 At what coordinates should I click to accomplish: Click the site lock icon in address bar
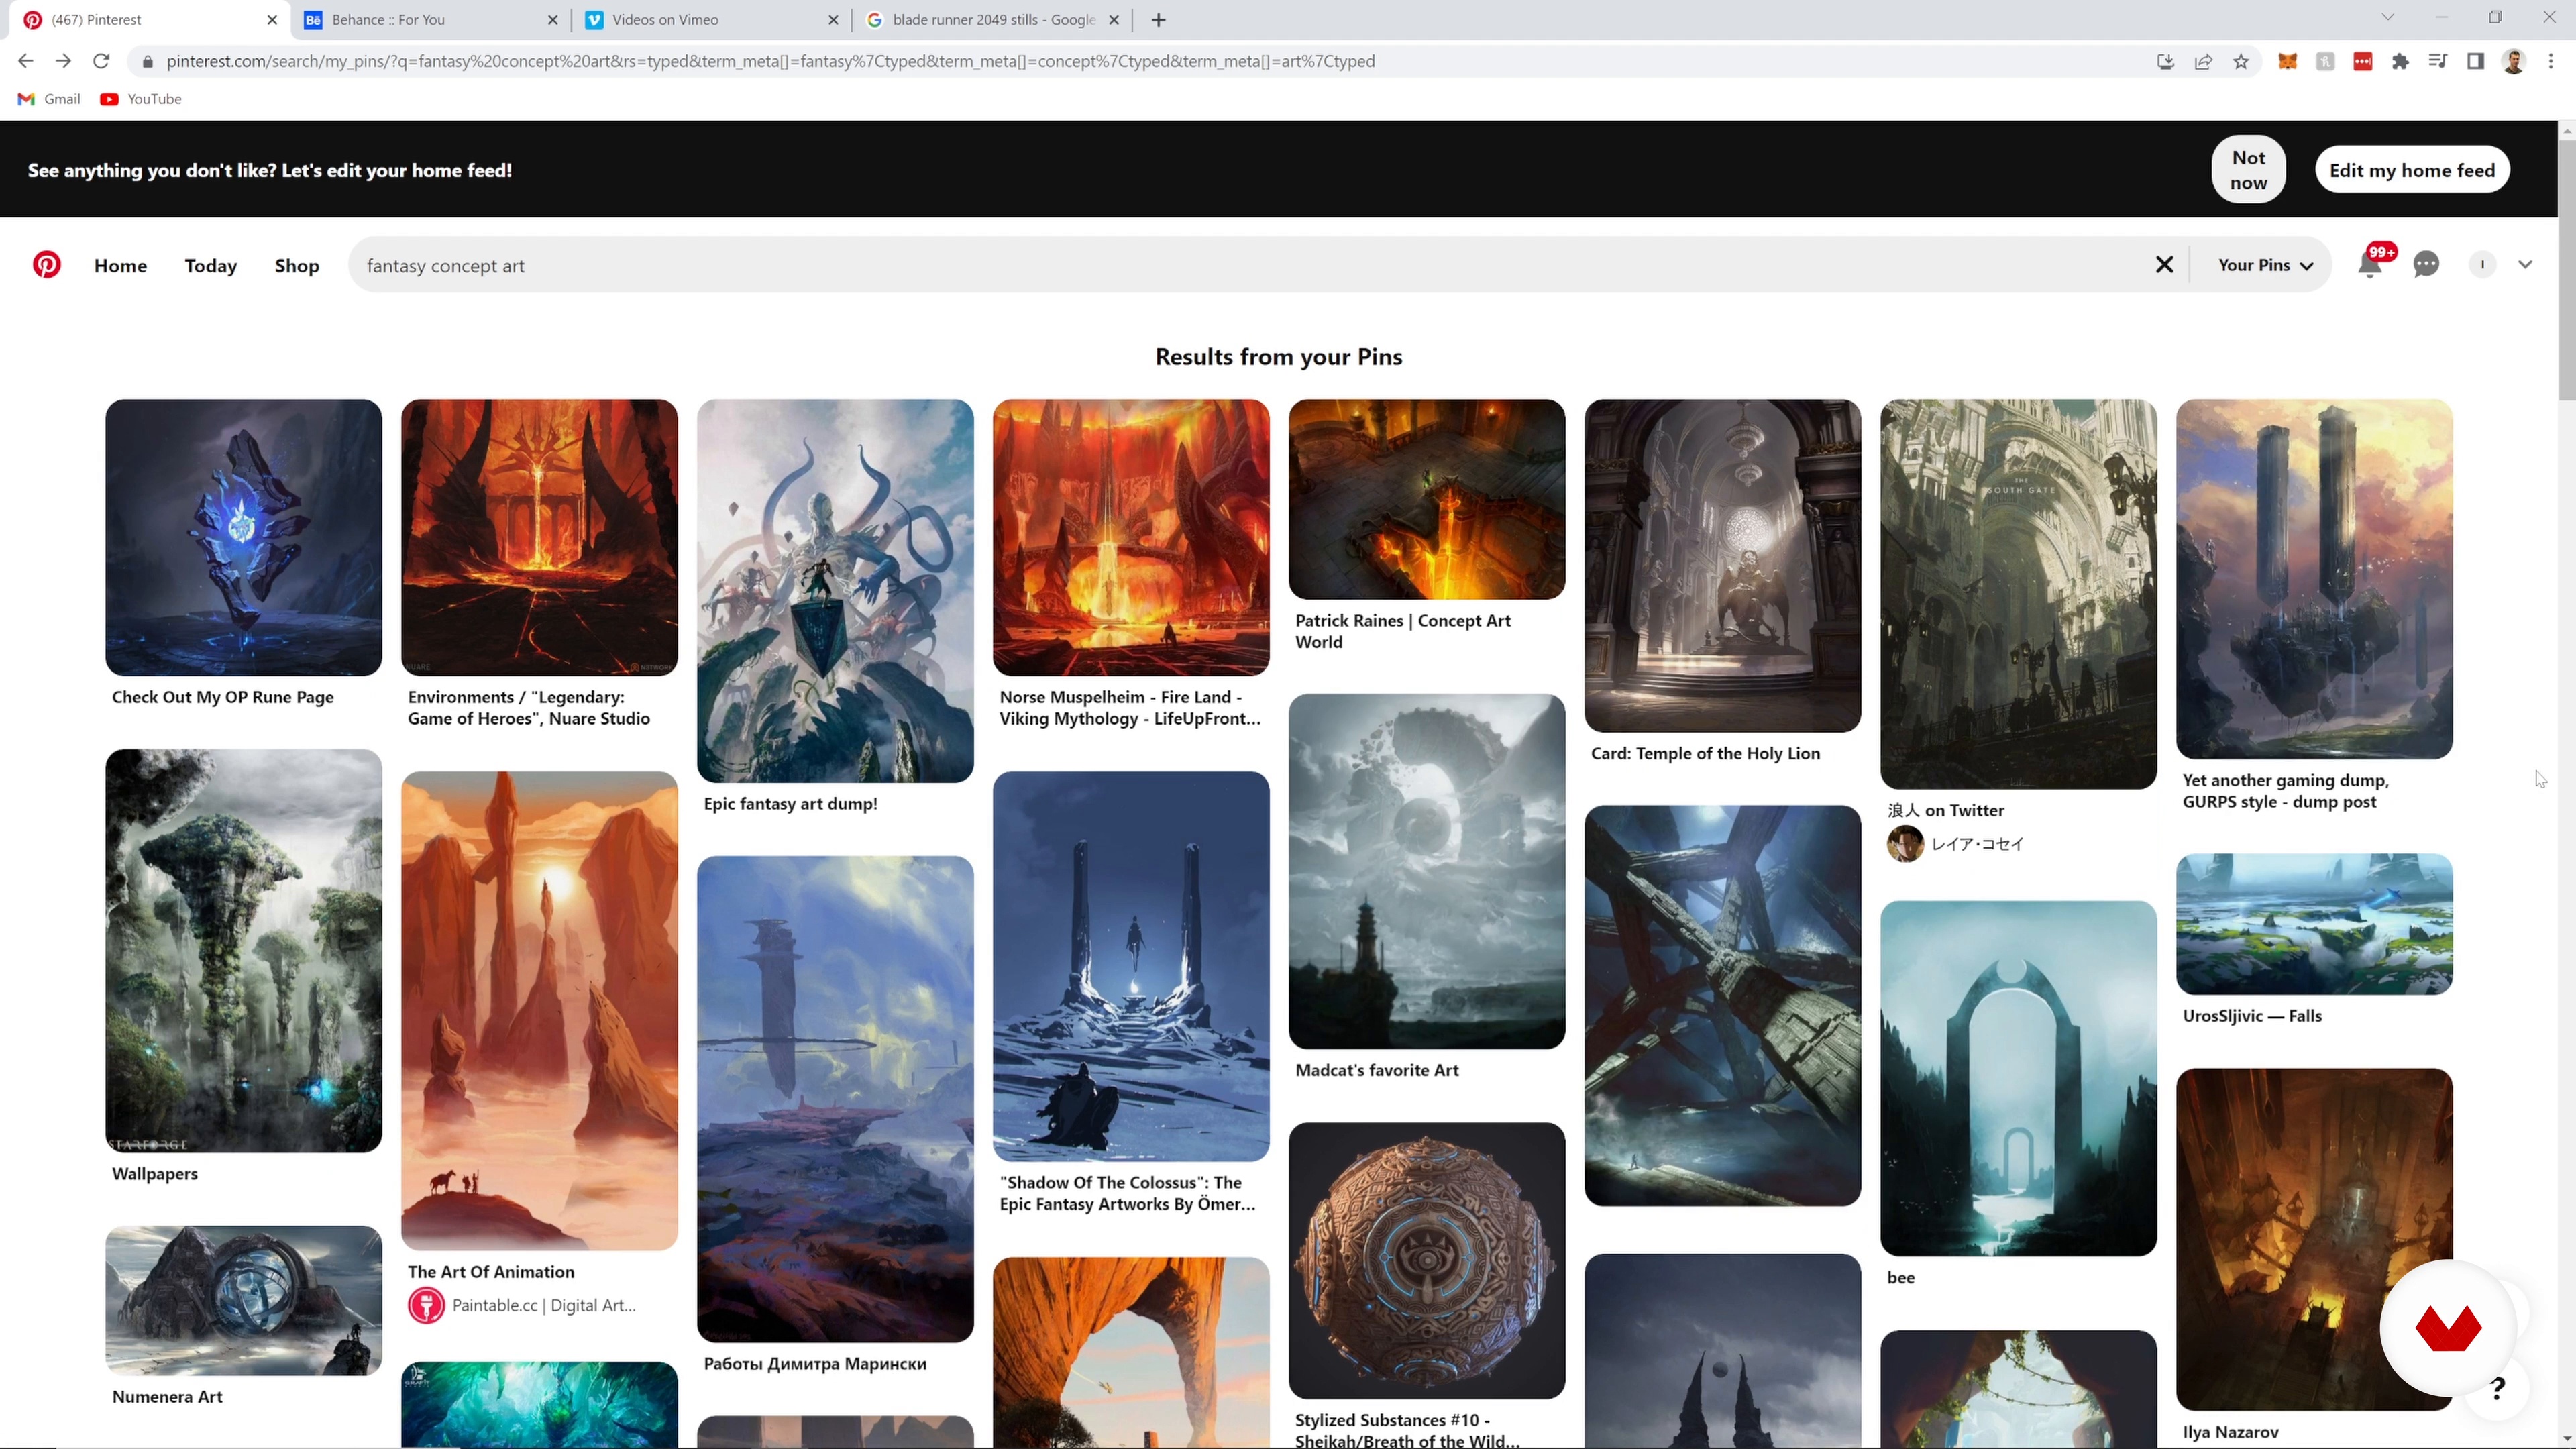click(x=147, y=61)
